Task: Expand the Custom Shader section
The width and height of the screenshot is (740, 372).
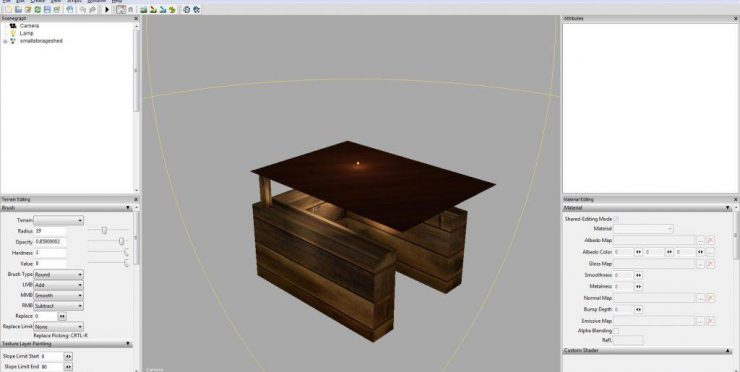Action: click(x=727, y=351)
